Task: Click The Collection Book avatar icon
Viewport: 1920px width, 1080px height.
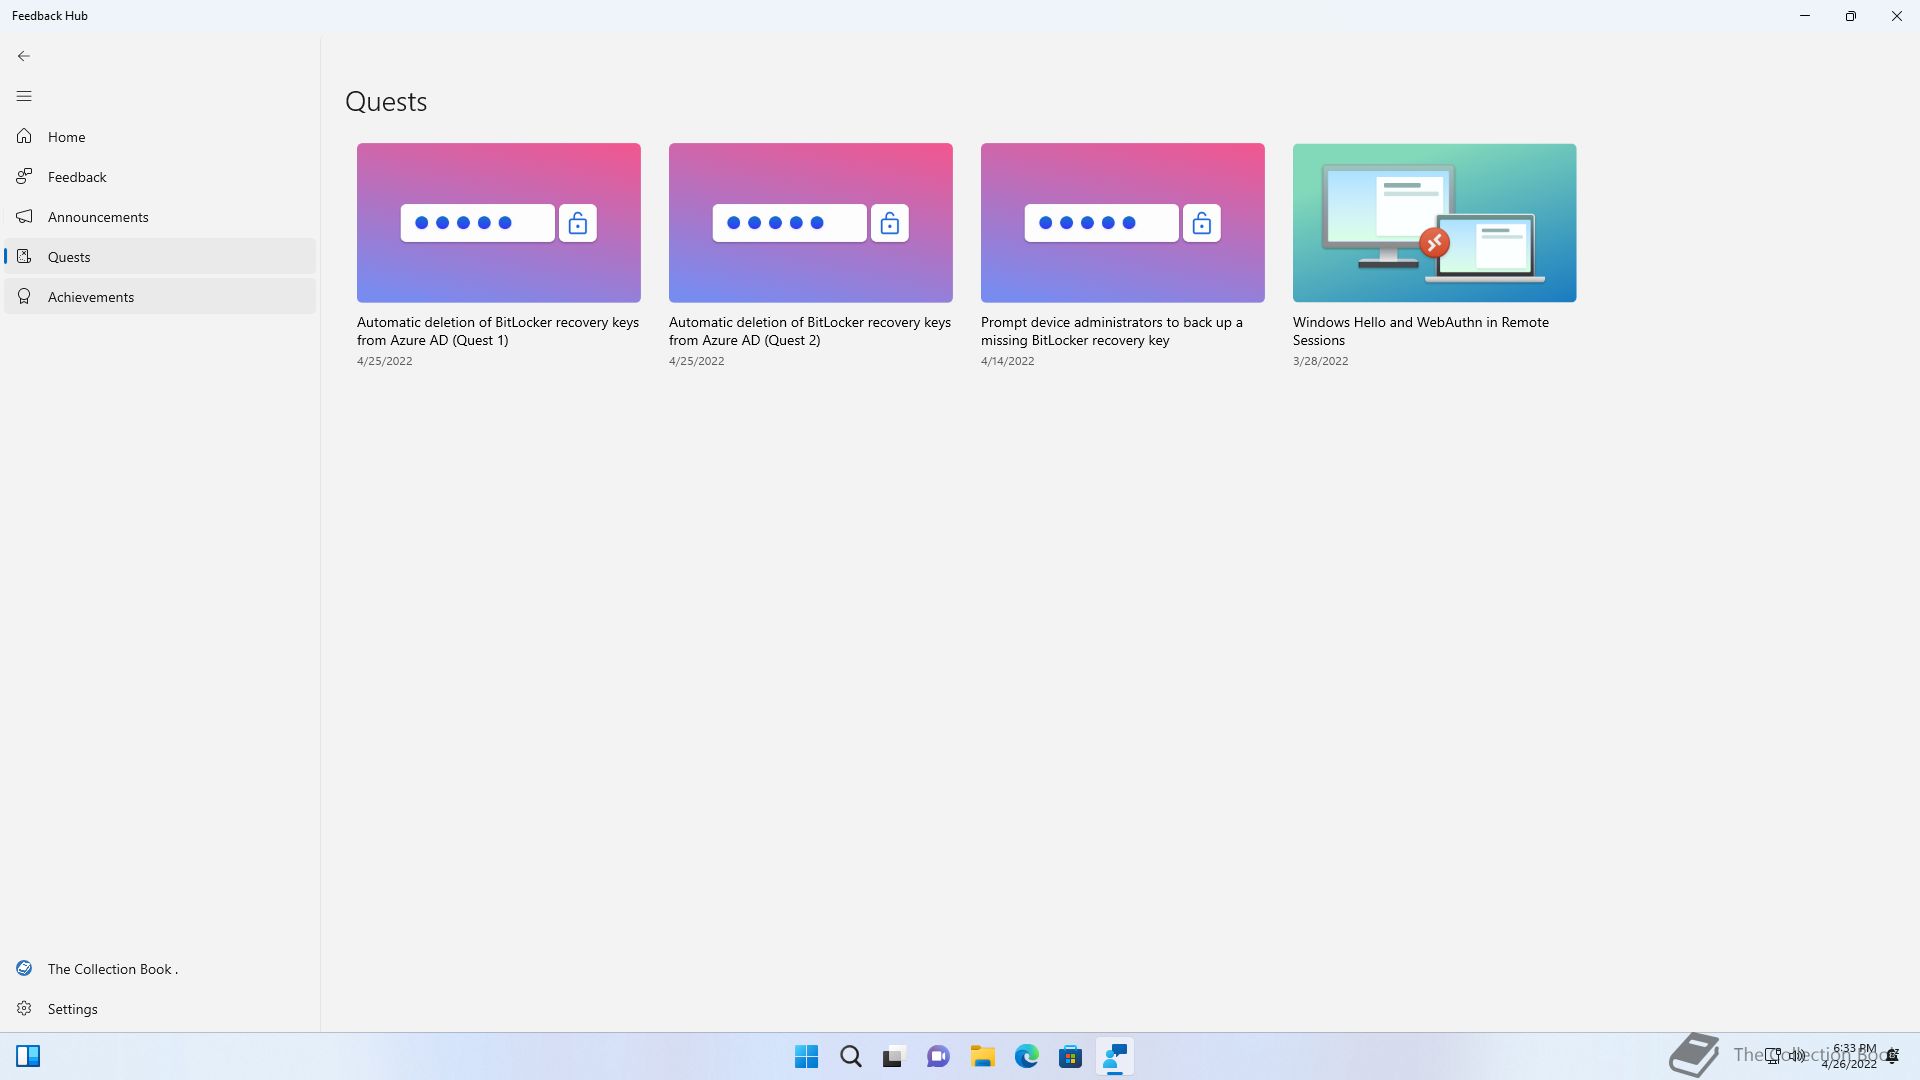Action: coord(24,968)
